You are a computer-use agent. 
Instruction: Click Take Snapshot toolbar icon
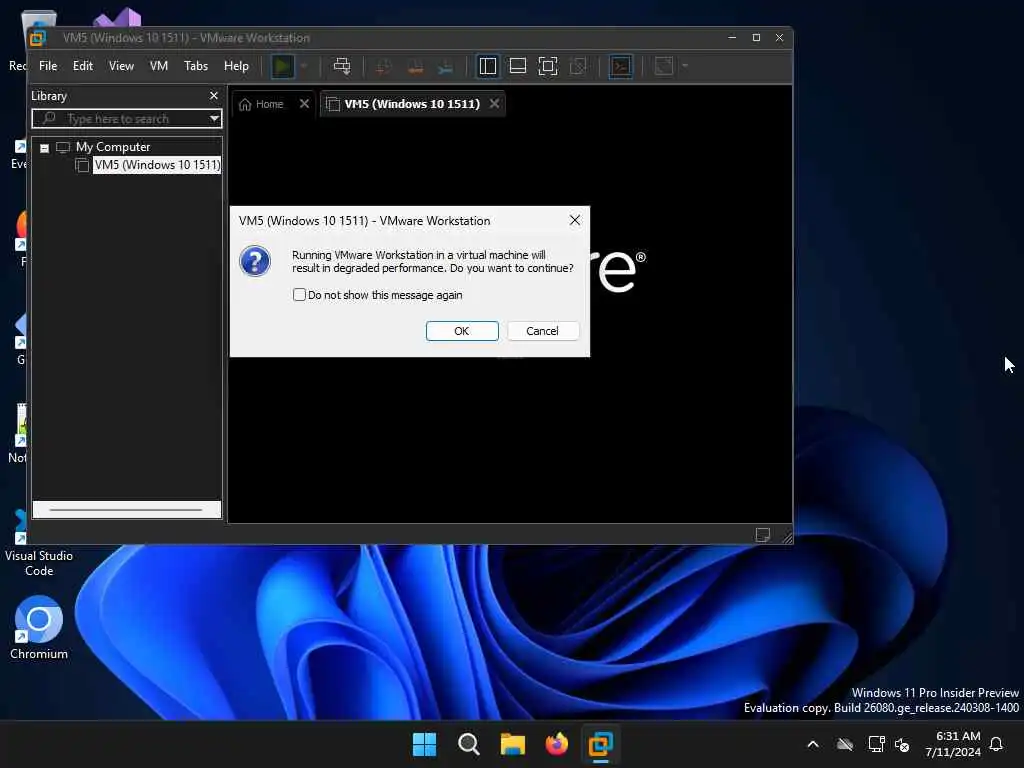(x=384, y=66)
